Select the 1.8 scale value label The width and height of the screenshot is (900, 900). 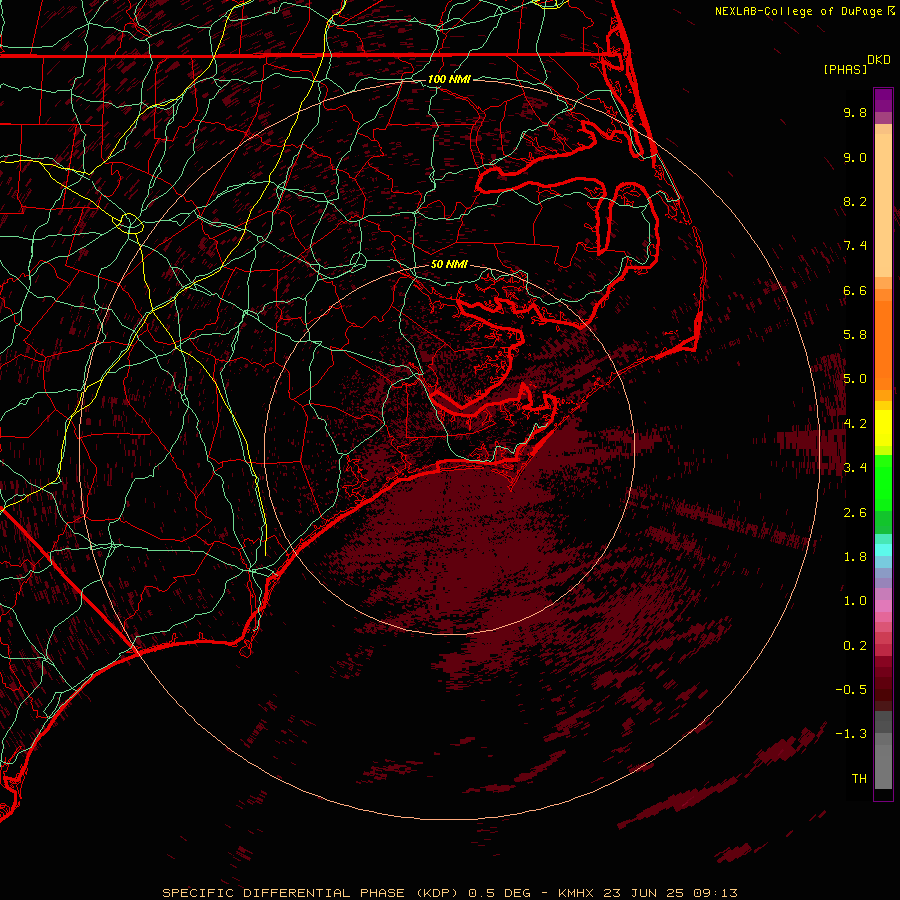pos(855,557)
